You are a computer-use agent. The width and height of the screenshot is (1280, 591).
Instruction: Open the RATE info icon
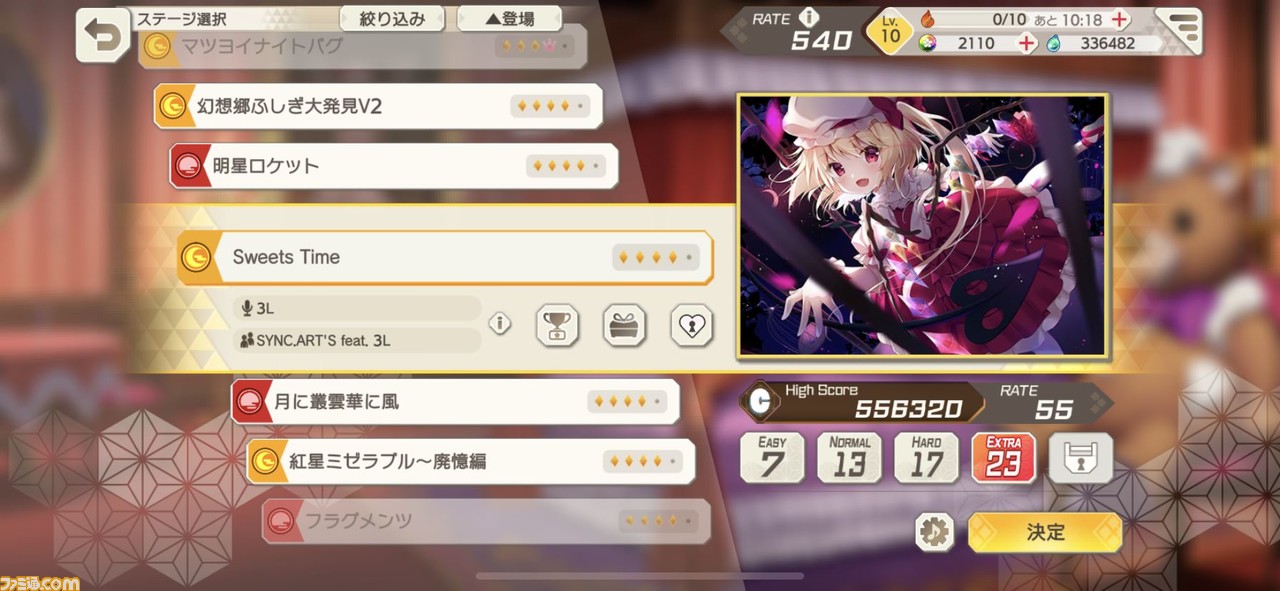(809, 17)
